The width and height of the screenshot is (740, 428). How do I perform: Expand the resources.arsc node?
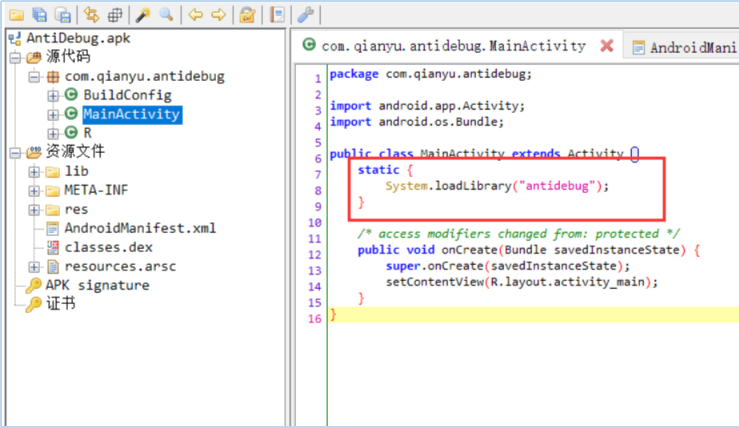(x=34, y=267)
